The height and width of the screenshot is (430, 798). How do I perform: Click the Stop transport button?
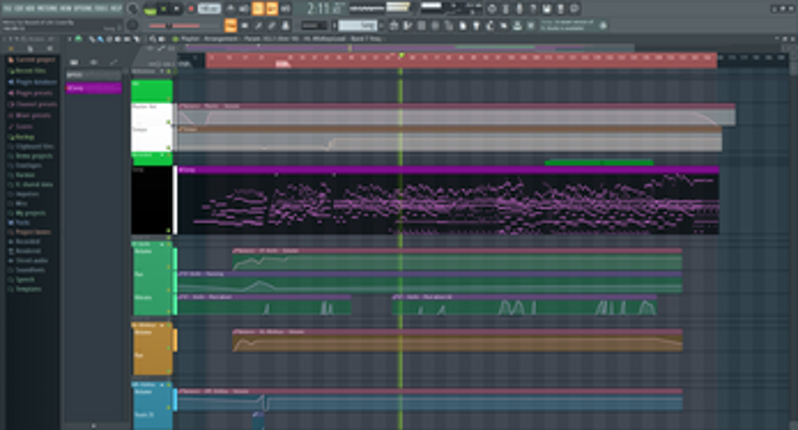pyautogui.click(x=177, y=9)
